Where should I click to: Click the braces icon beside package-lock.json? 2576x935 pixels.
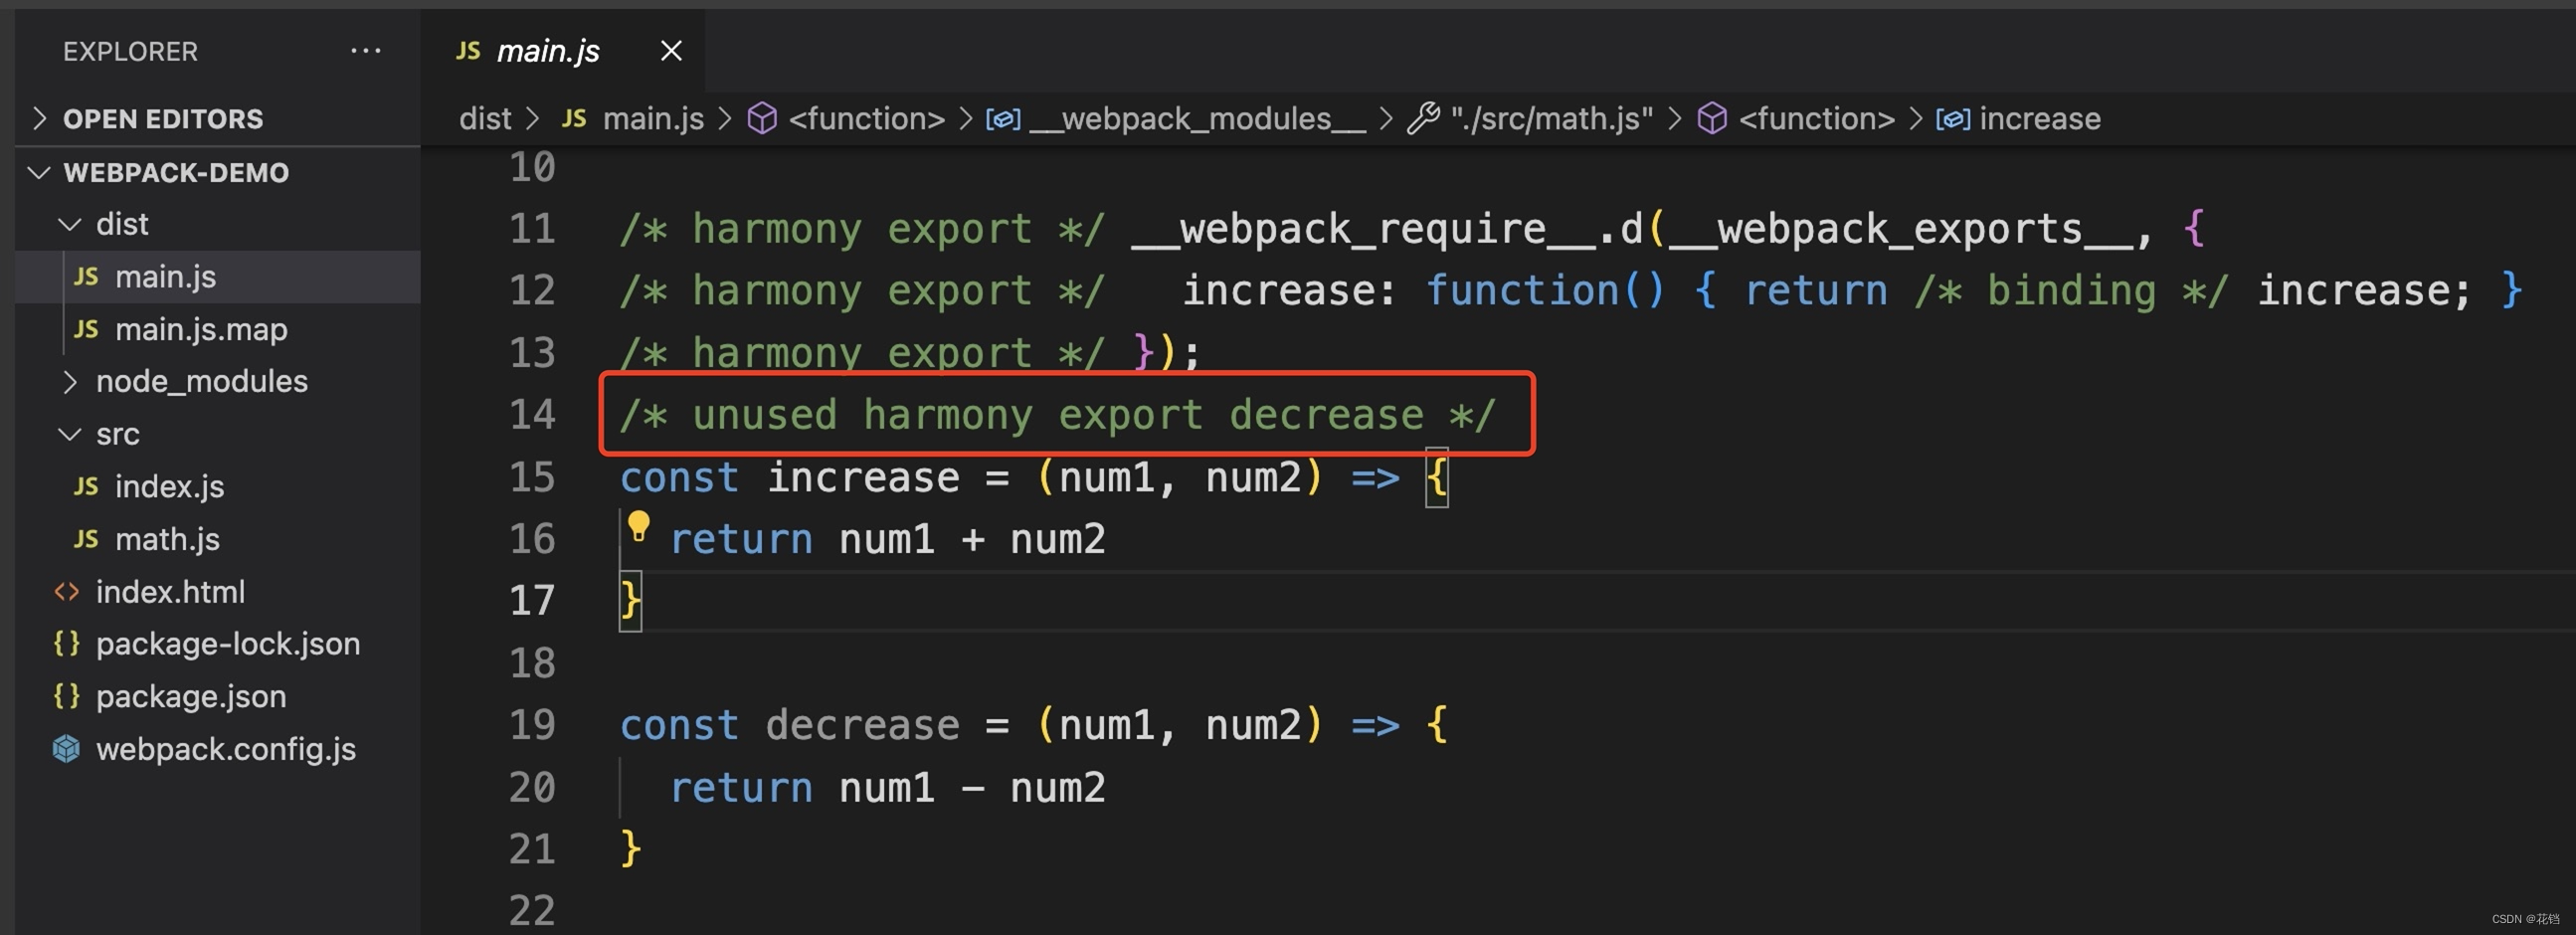tap(67, 643)
